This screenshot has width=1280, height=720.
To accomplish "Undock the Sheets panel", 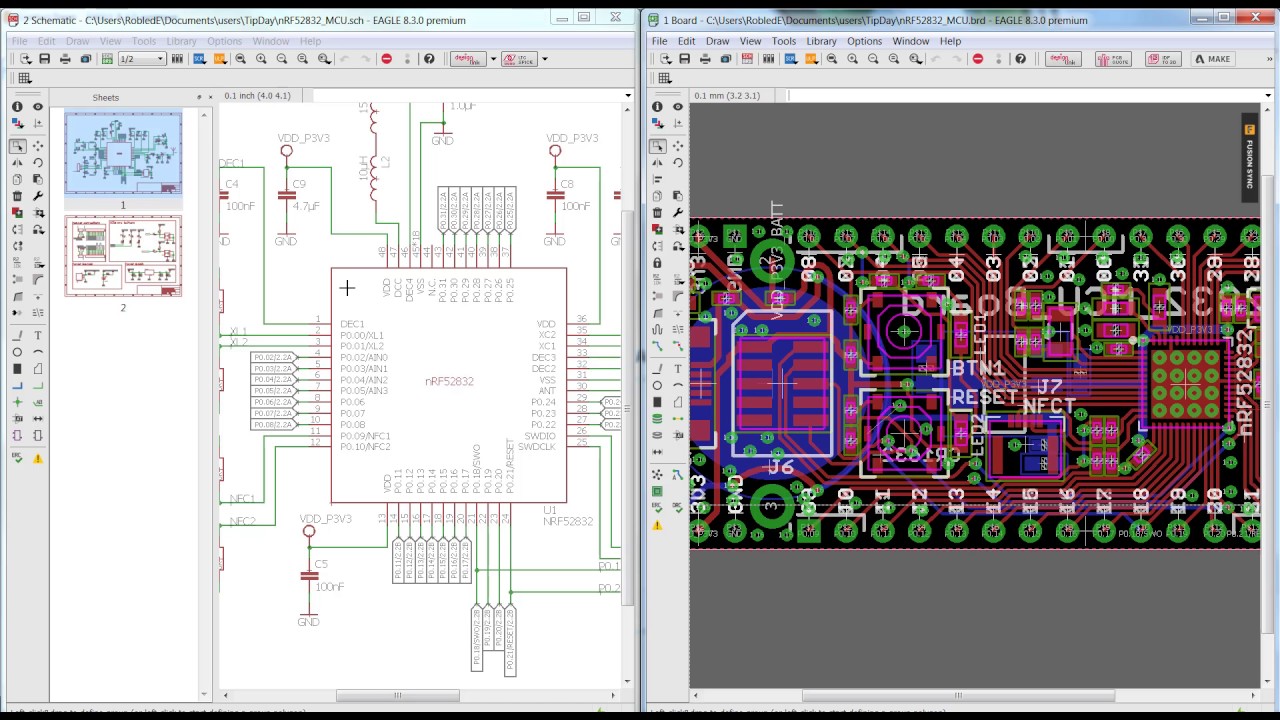I will (199, 97).
